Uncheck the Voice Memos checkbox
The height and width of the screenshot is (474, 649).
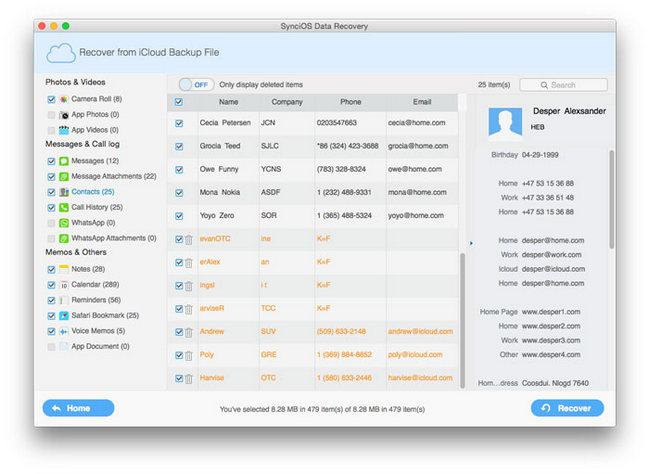click(51, 331)
